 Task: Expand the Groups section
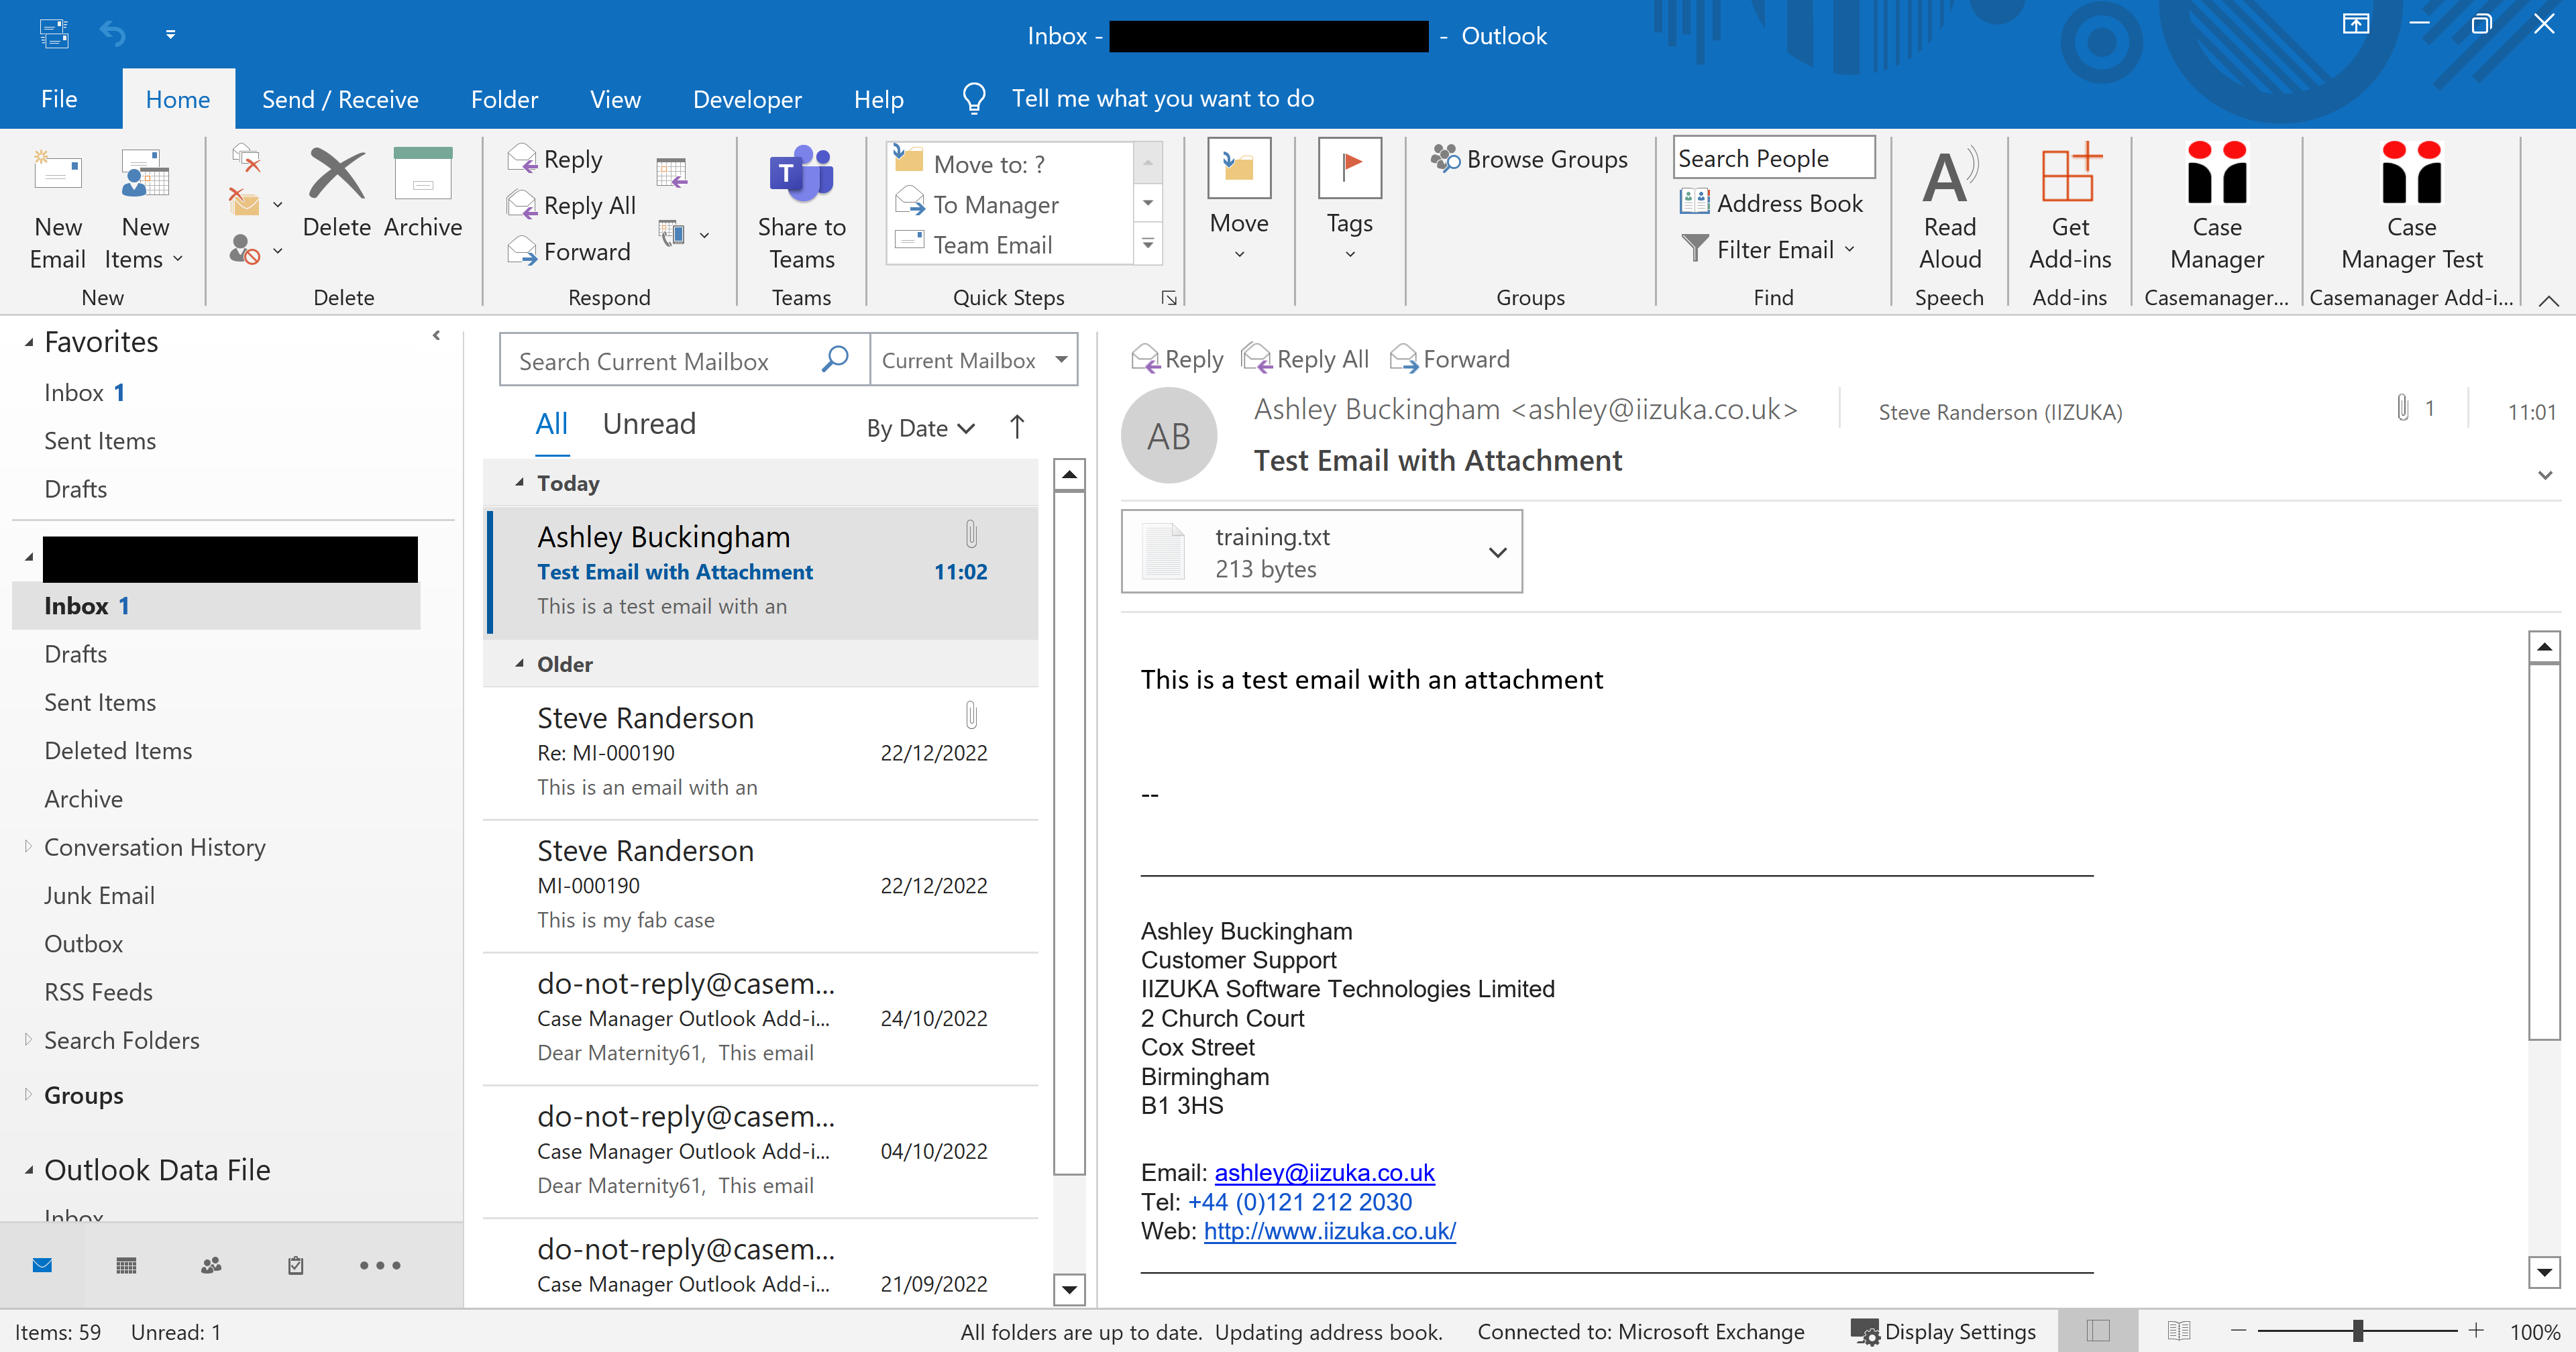(x=28, y=1095)
